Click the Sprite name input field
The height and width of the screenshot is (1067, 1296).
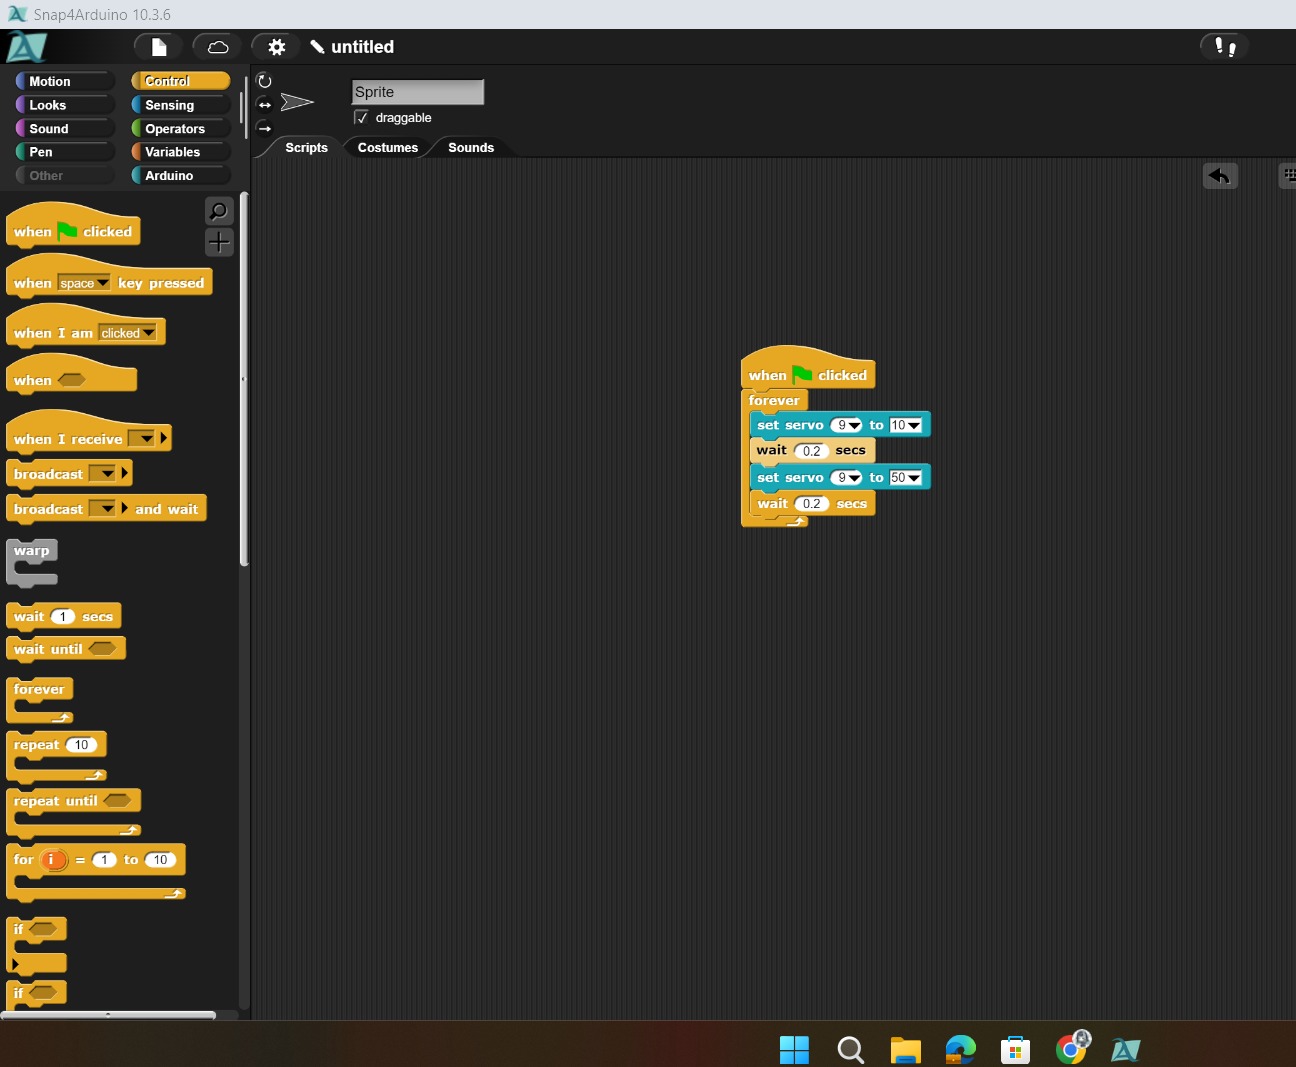click(418, 92)
